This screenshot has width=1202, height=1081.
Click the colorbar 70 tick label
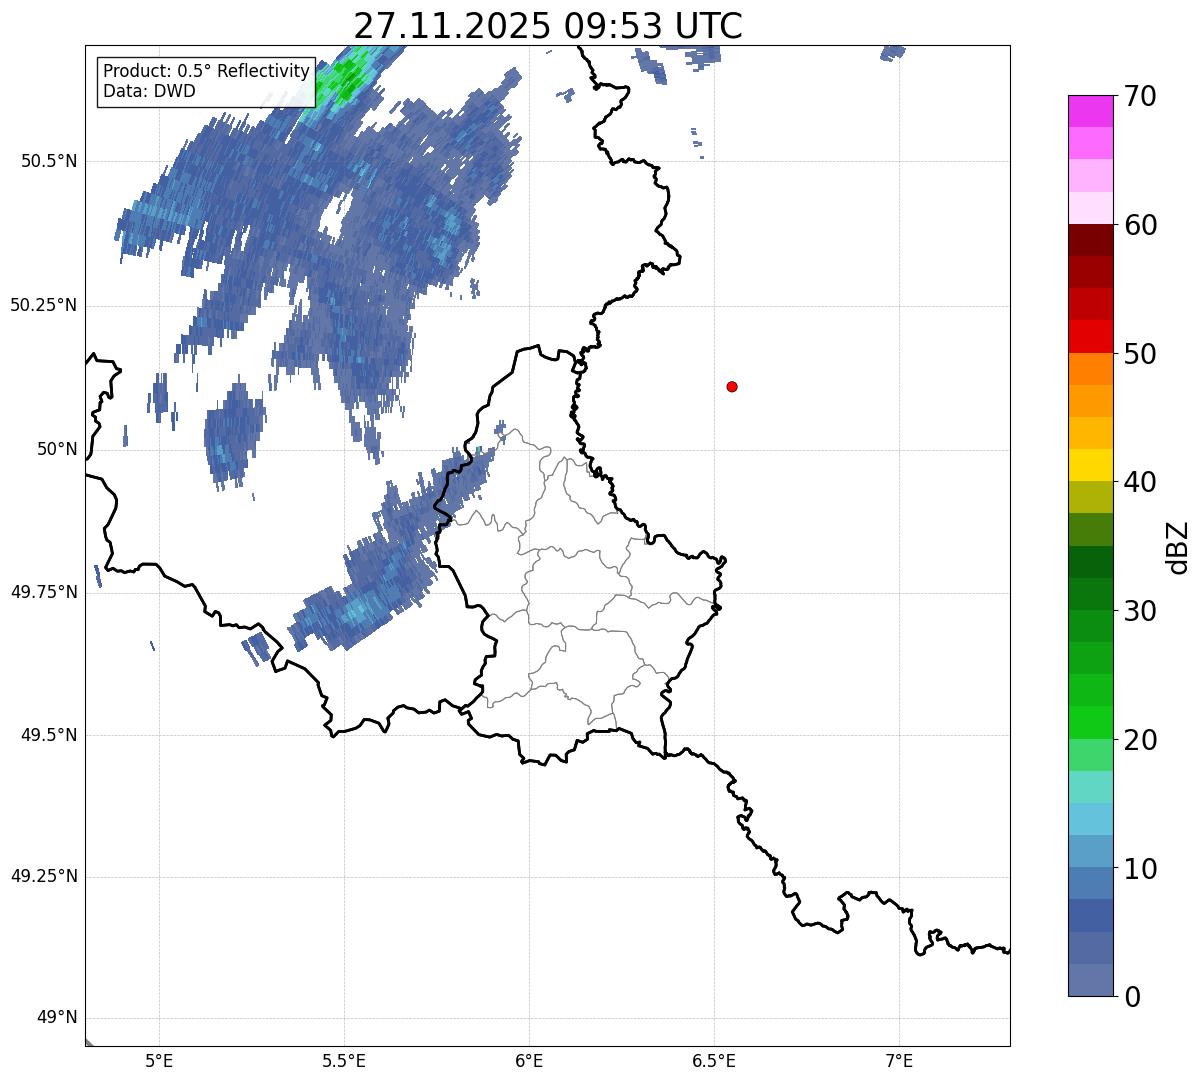[1140, 96]
